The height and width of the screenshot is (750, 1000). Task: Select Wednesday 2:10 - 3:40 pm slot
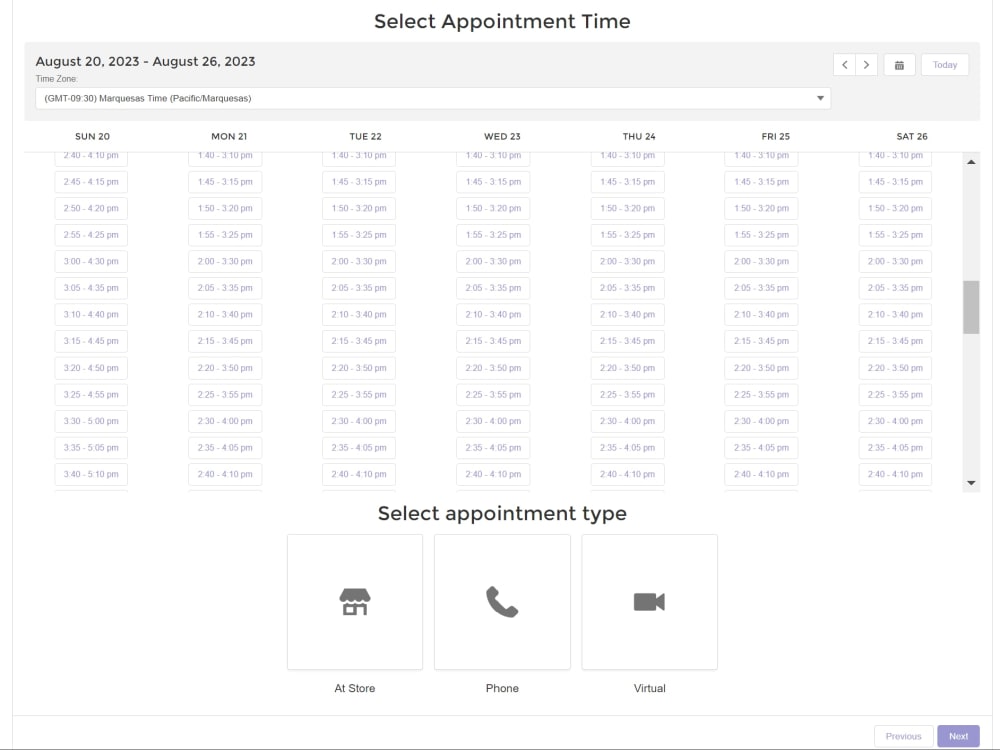point(493,314)
